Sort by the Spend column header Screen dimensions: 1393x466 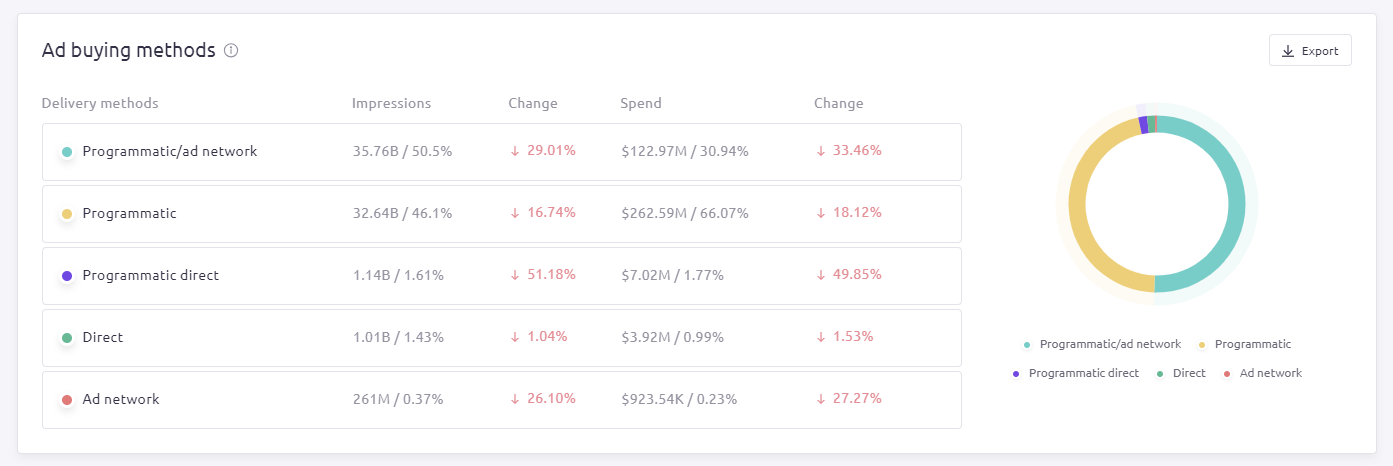(640, 103)
